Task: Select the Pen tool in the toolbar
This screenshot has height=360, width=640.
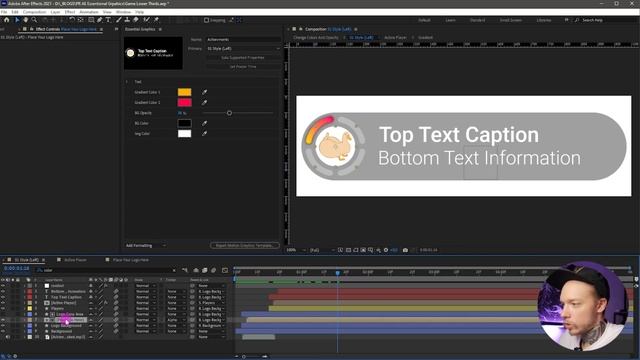Action: click(100, 20)
